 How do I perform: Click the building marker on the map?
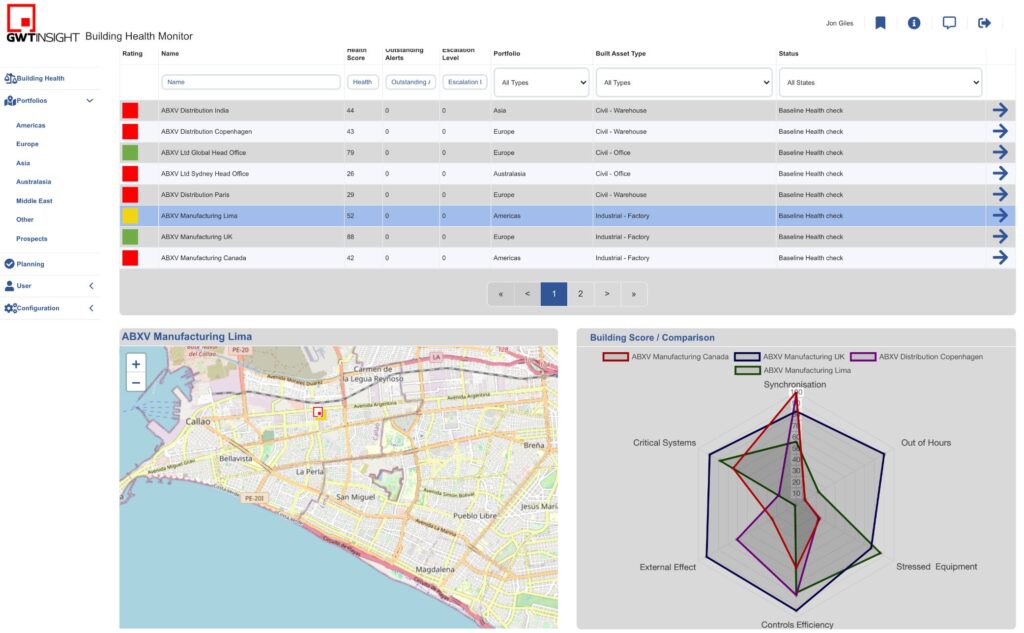pyautogui.click(x=318, y=412)
